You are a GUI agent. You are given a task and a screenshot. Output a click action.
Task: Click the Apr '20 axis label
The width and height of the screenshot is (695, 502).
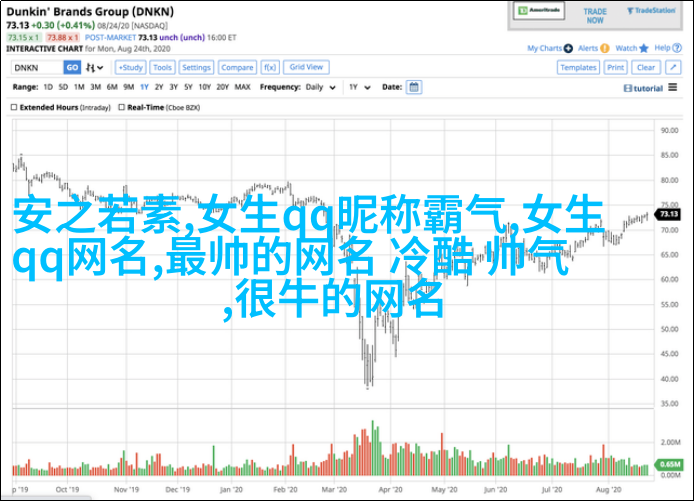pyautogui.click(x=390, y=490)
